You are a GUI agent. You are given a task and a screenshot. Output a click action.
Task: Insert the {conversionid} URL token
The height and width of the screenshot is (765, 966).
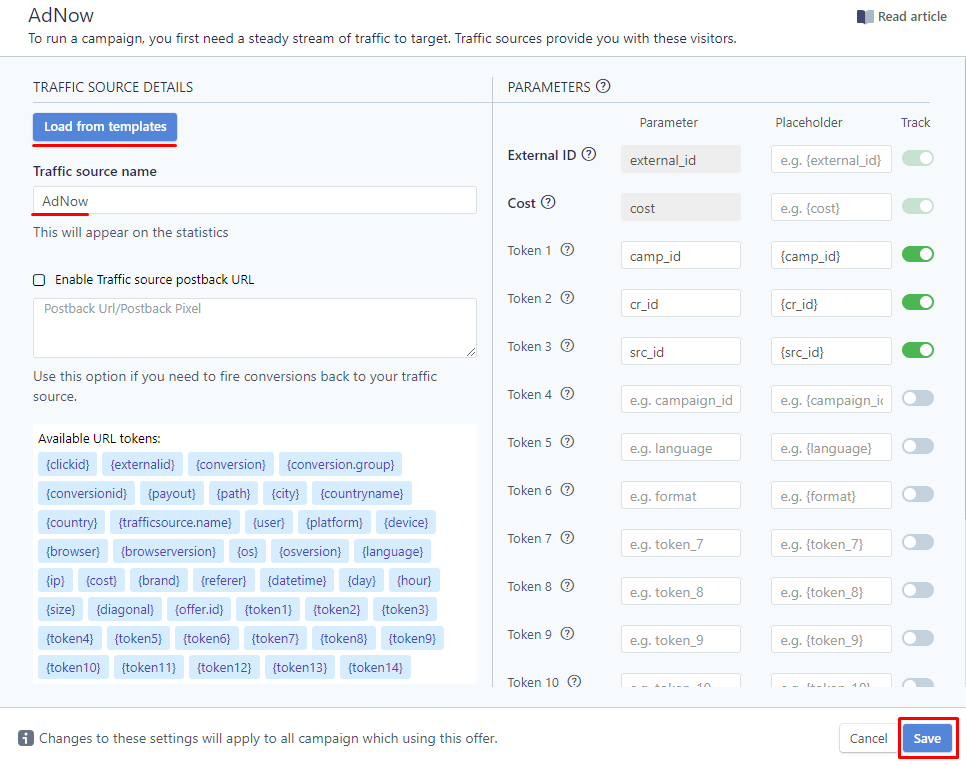coord(86,493)
